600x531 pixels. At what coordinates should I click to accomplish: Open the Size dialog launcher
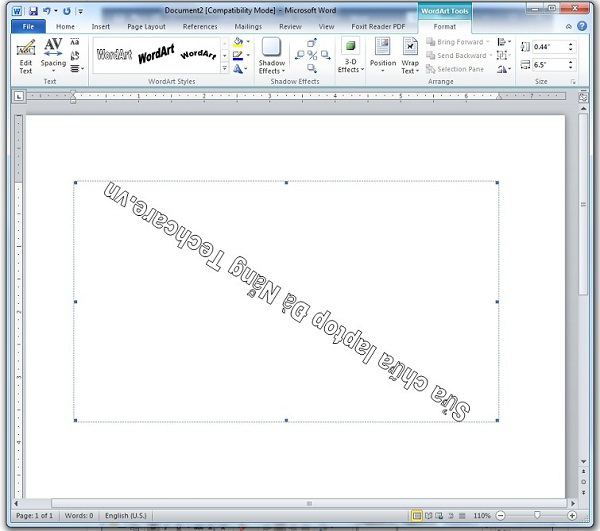tap(573, 81)
